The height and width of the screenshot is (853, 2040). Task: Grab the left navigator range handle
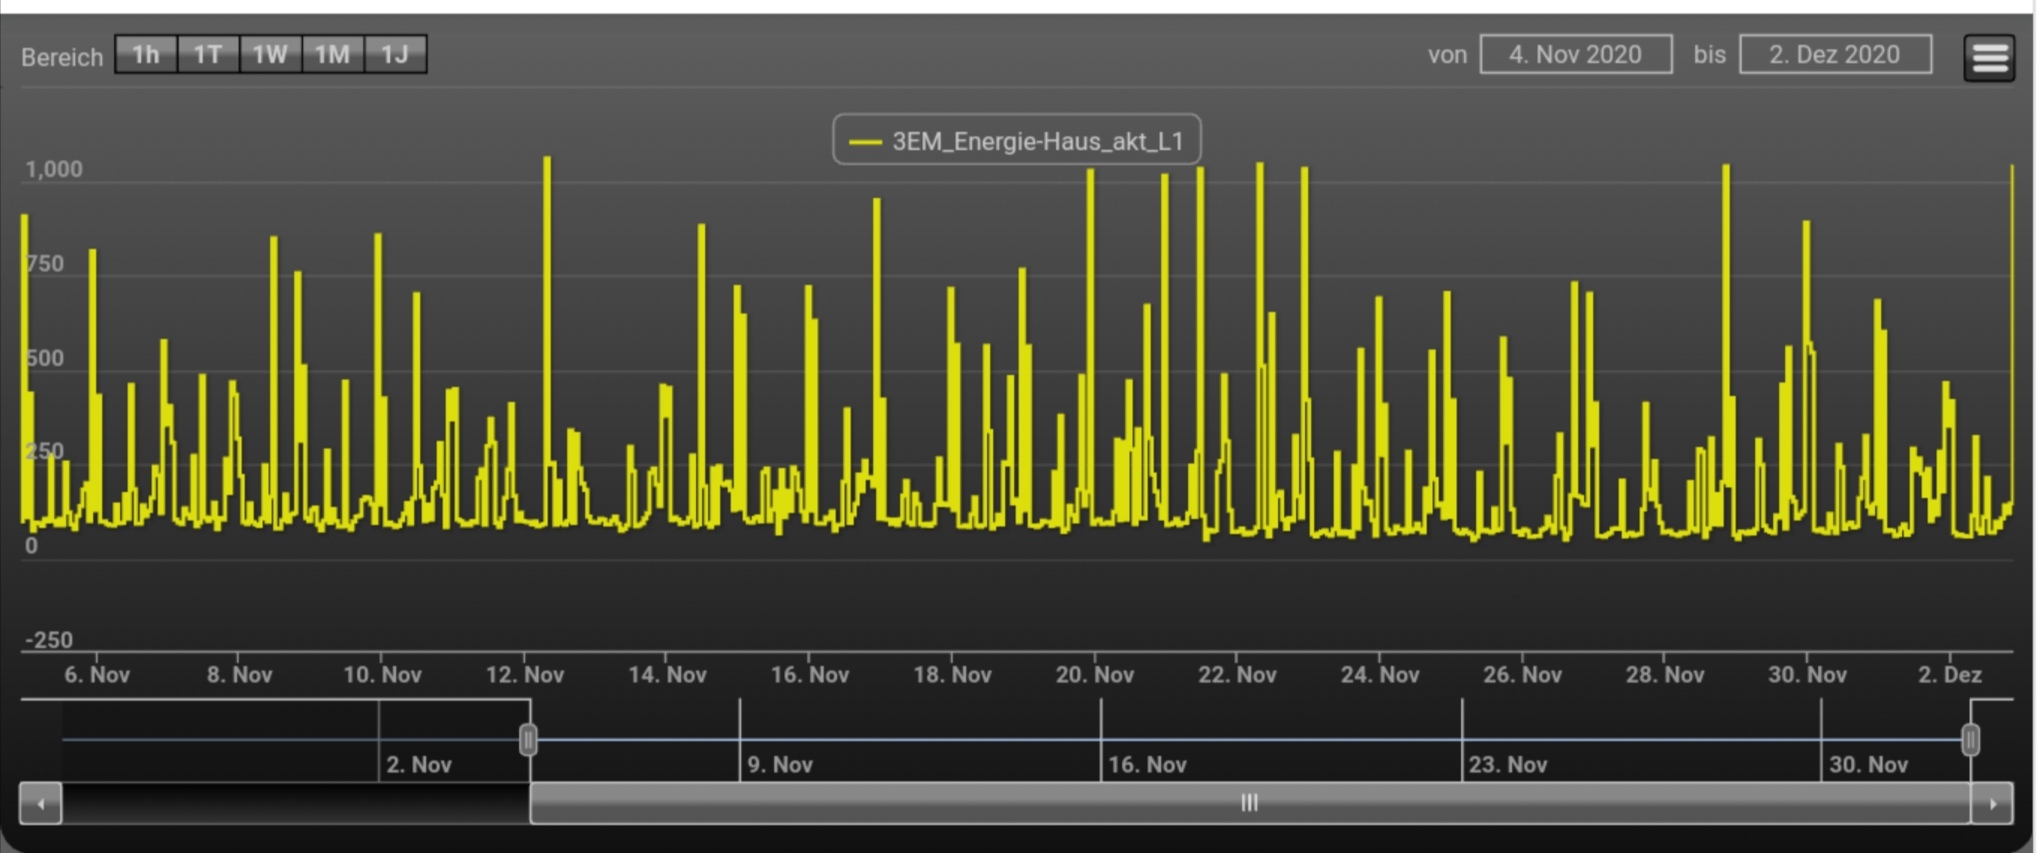[x=528, y=740]
